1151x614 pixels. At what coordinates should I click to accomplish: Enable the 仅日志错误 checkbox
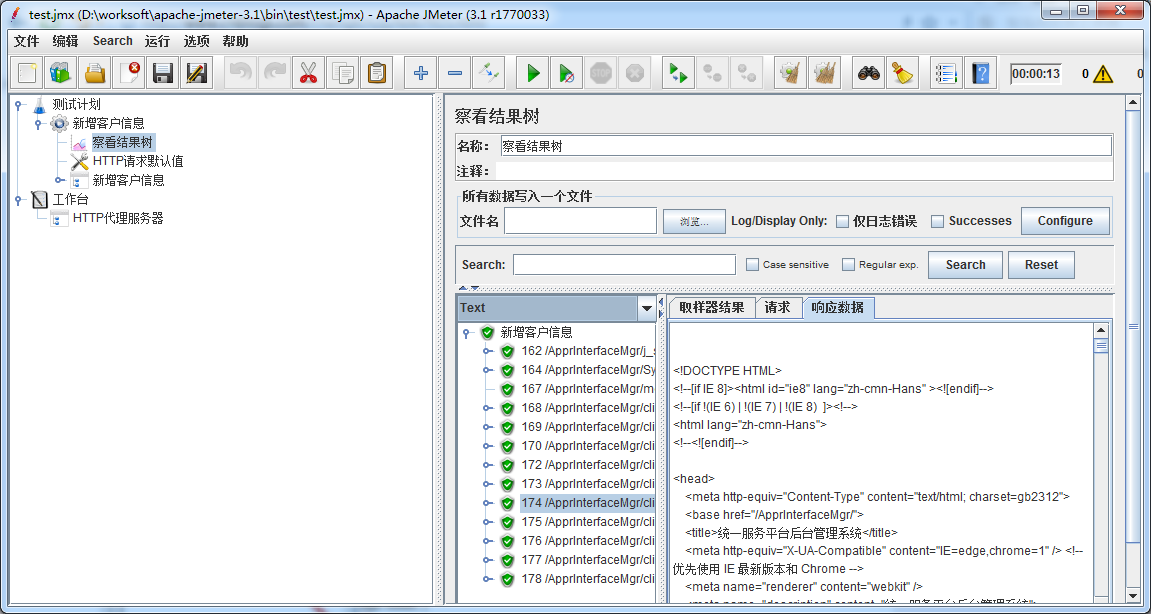click(843, 221)
